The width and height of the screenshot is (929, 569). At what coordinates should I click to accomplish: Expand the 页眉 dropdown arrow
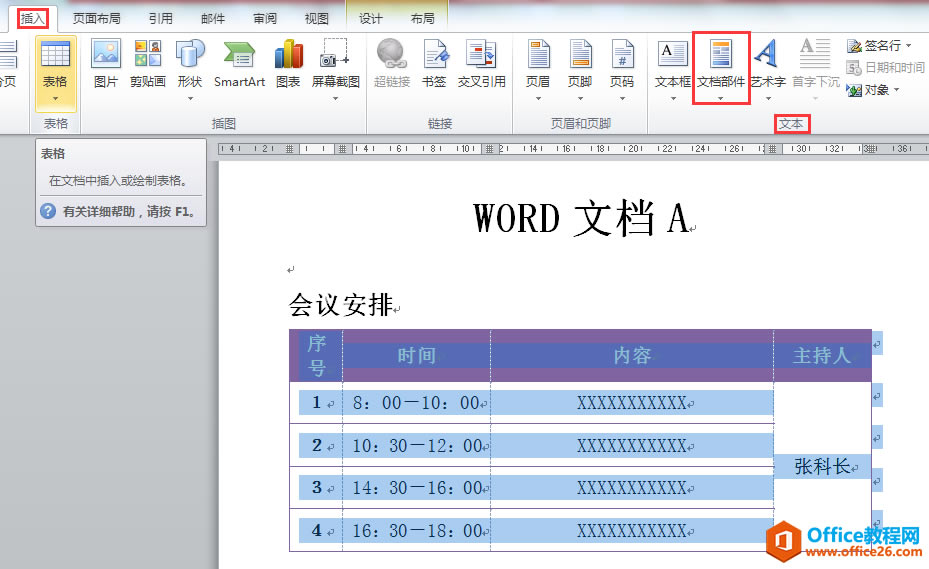(538, 99)
